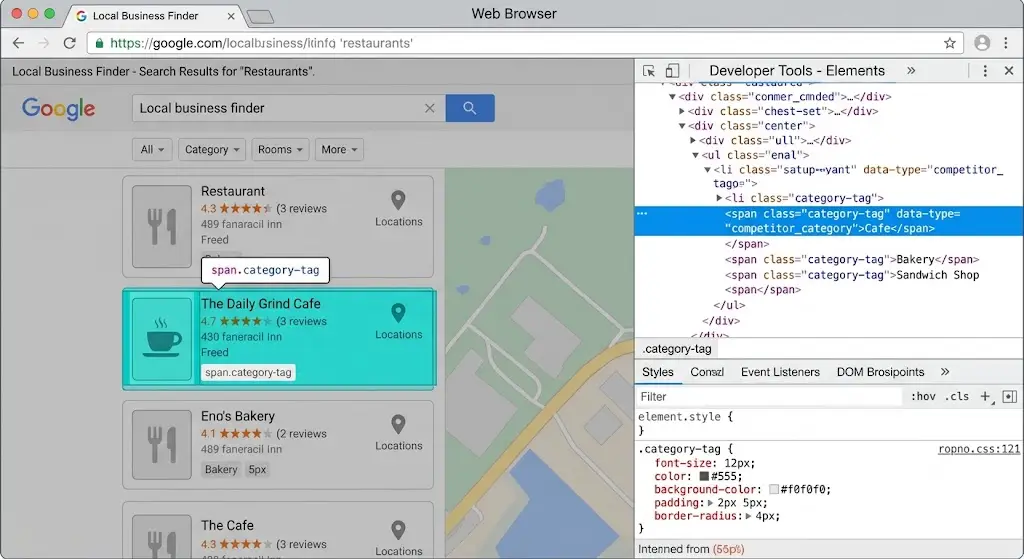Toggle the computed sidebar pane icon
Image resolution: width=1024 pixels, height=559 pixels.
[1009, 396]
